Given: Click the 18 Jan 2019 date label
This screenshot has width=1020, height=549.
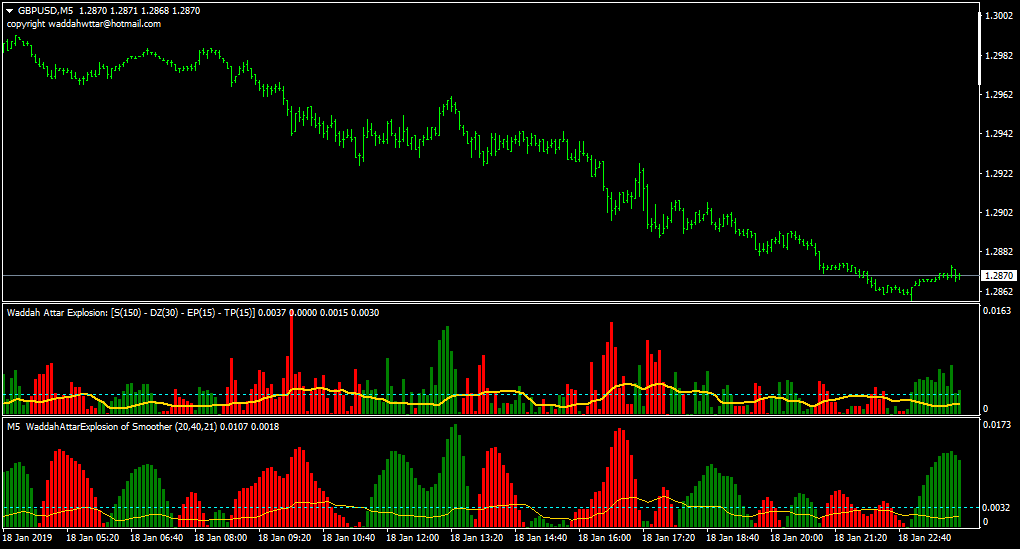Looking at the screenshot, I should pos(27,538).
